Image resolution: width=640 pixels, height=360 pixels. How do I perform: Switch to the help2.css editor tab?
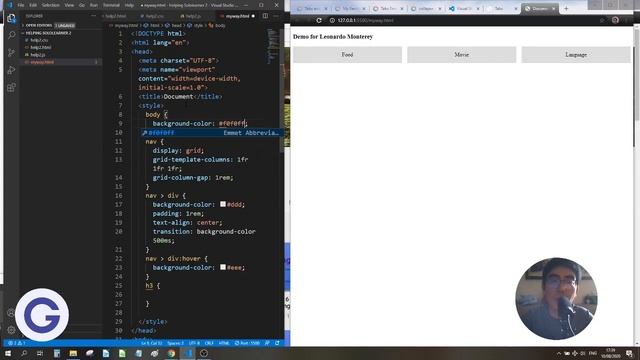pos(155,16)
